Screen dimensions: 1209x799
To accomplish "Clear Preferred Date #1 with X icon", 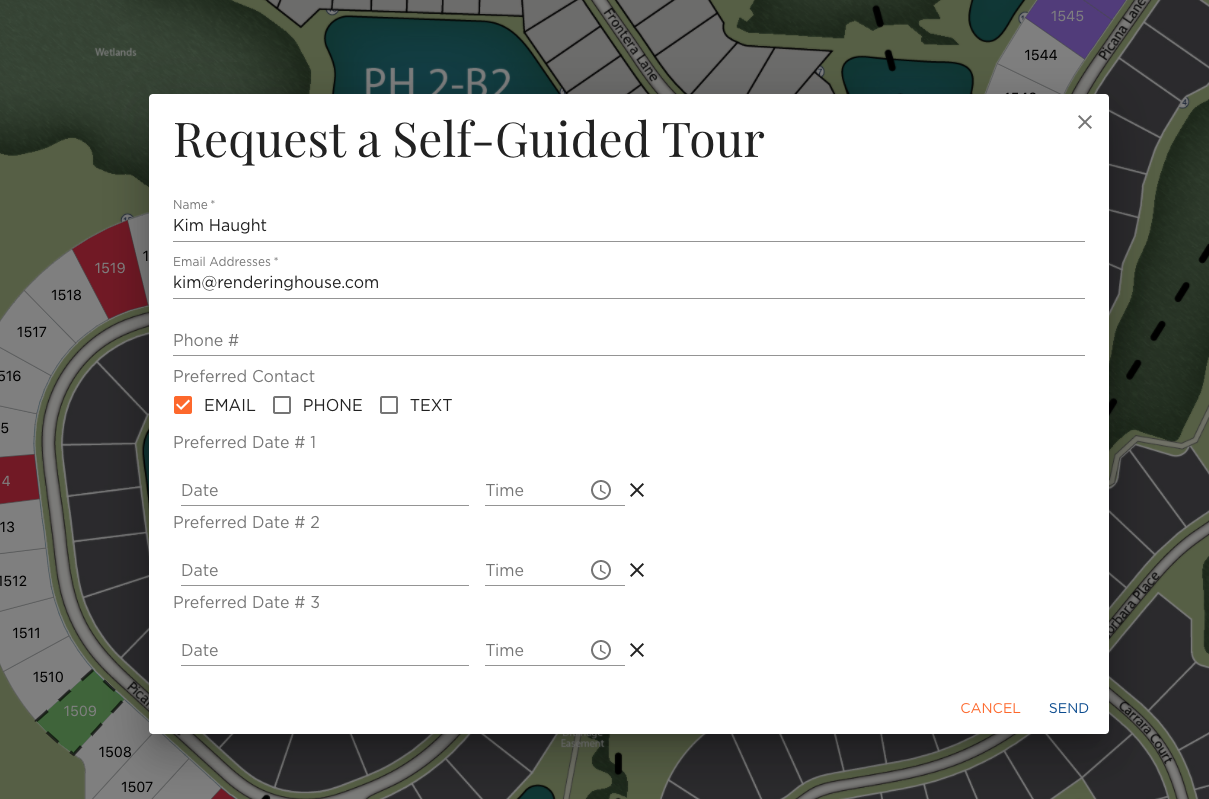I will (637, 490).
